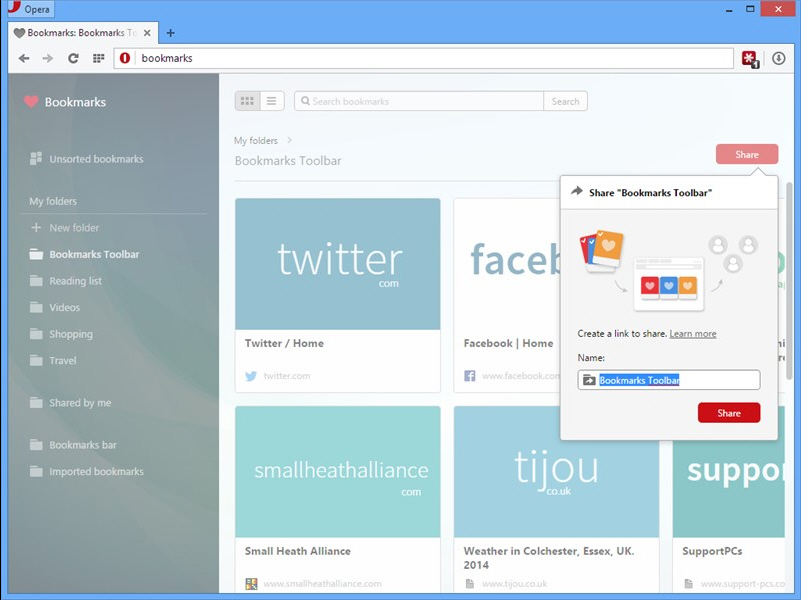Open the downloads arrow icon
The height and width of the screenshot is (600, 801).
click(x=779, y=58)
